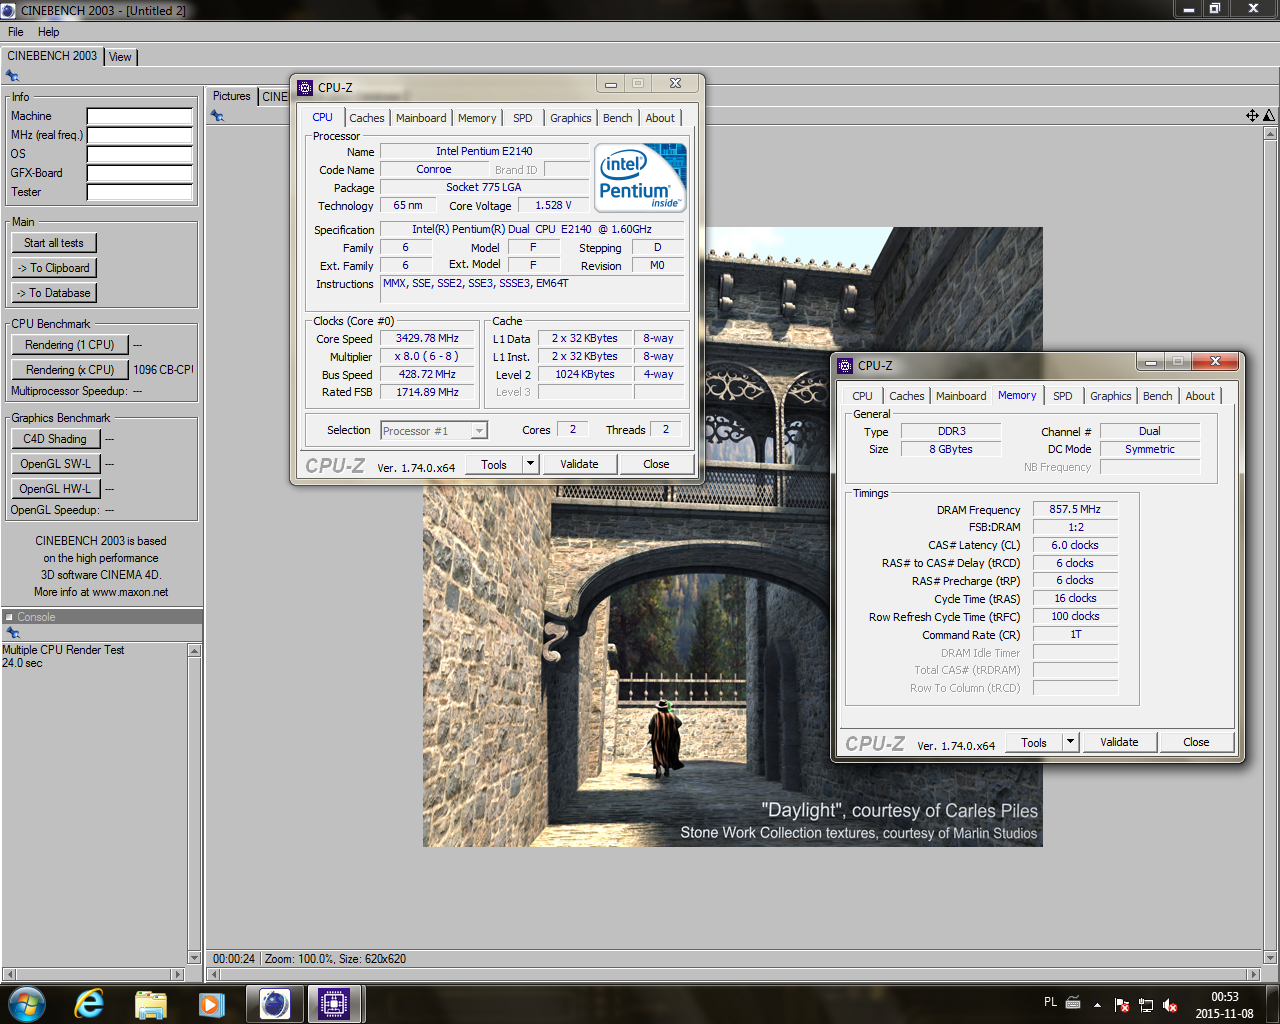Click the keyboard icon in the system tray

(x=1073, y=1003)
